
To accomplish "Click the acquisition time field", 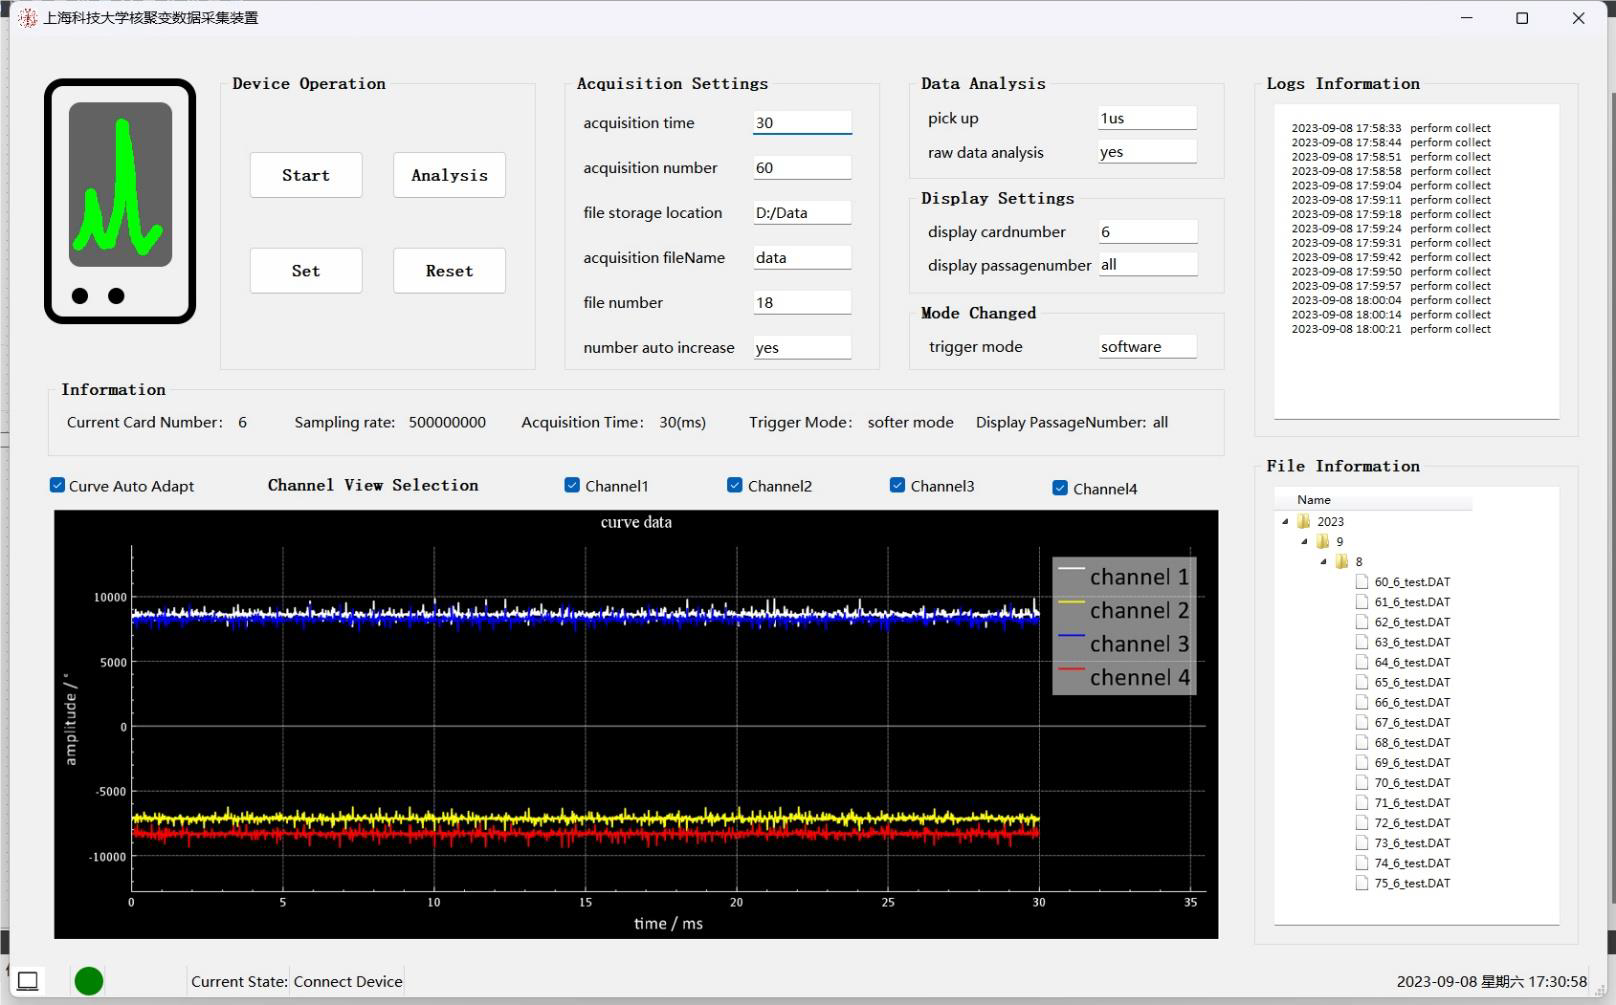I will 802,122.
